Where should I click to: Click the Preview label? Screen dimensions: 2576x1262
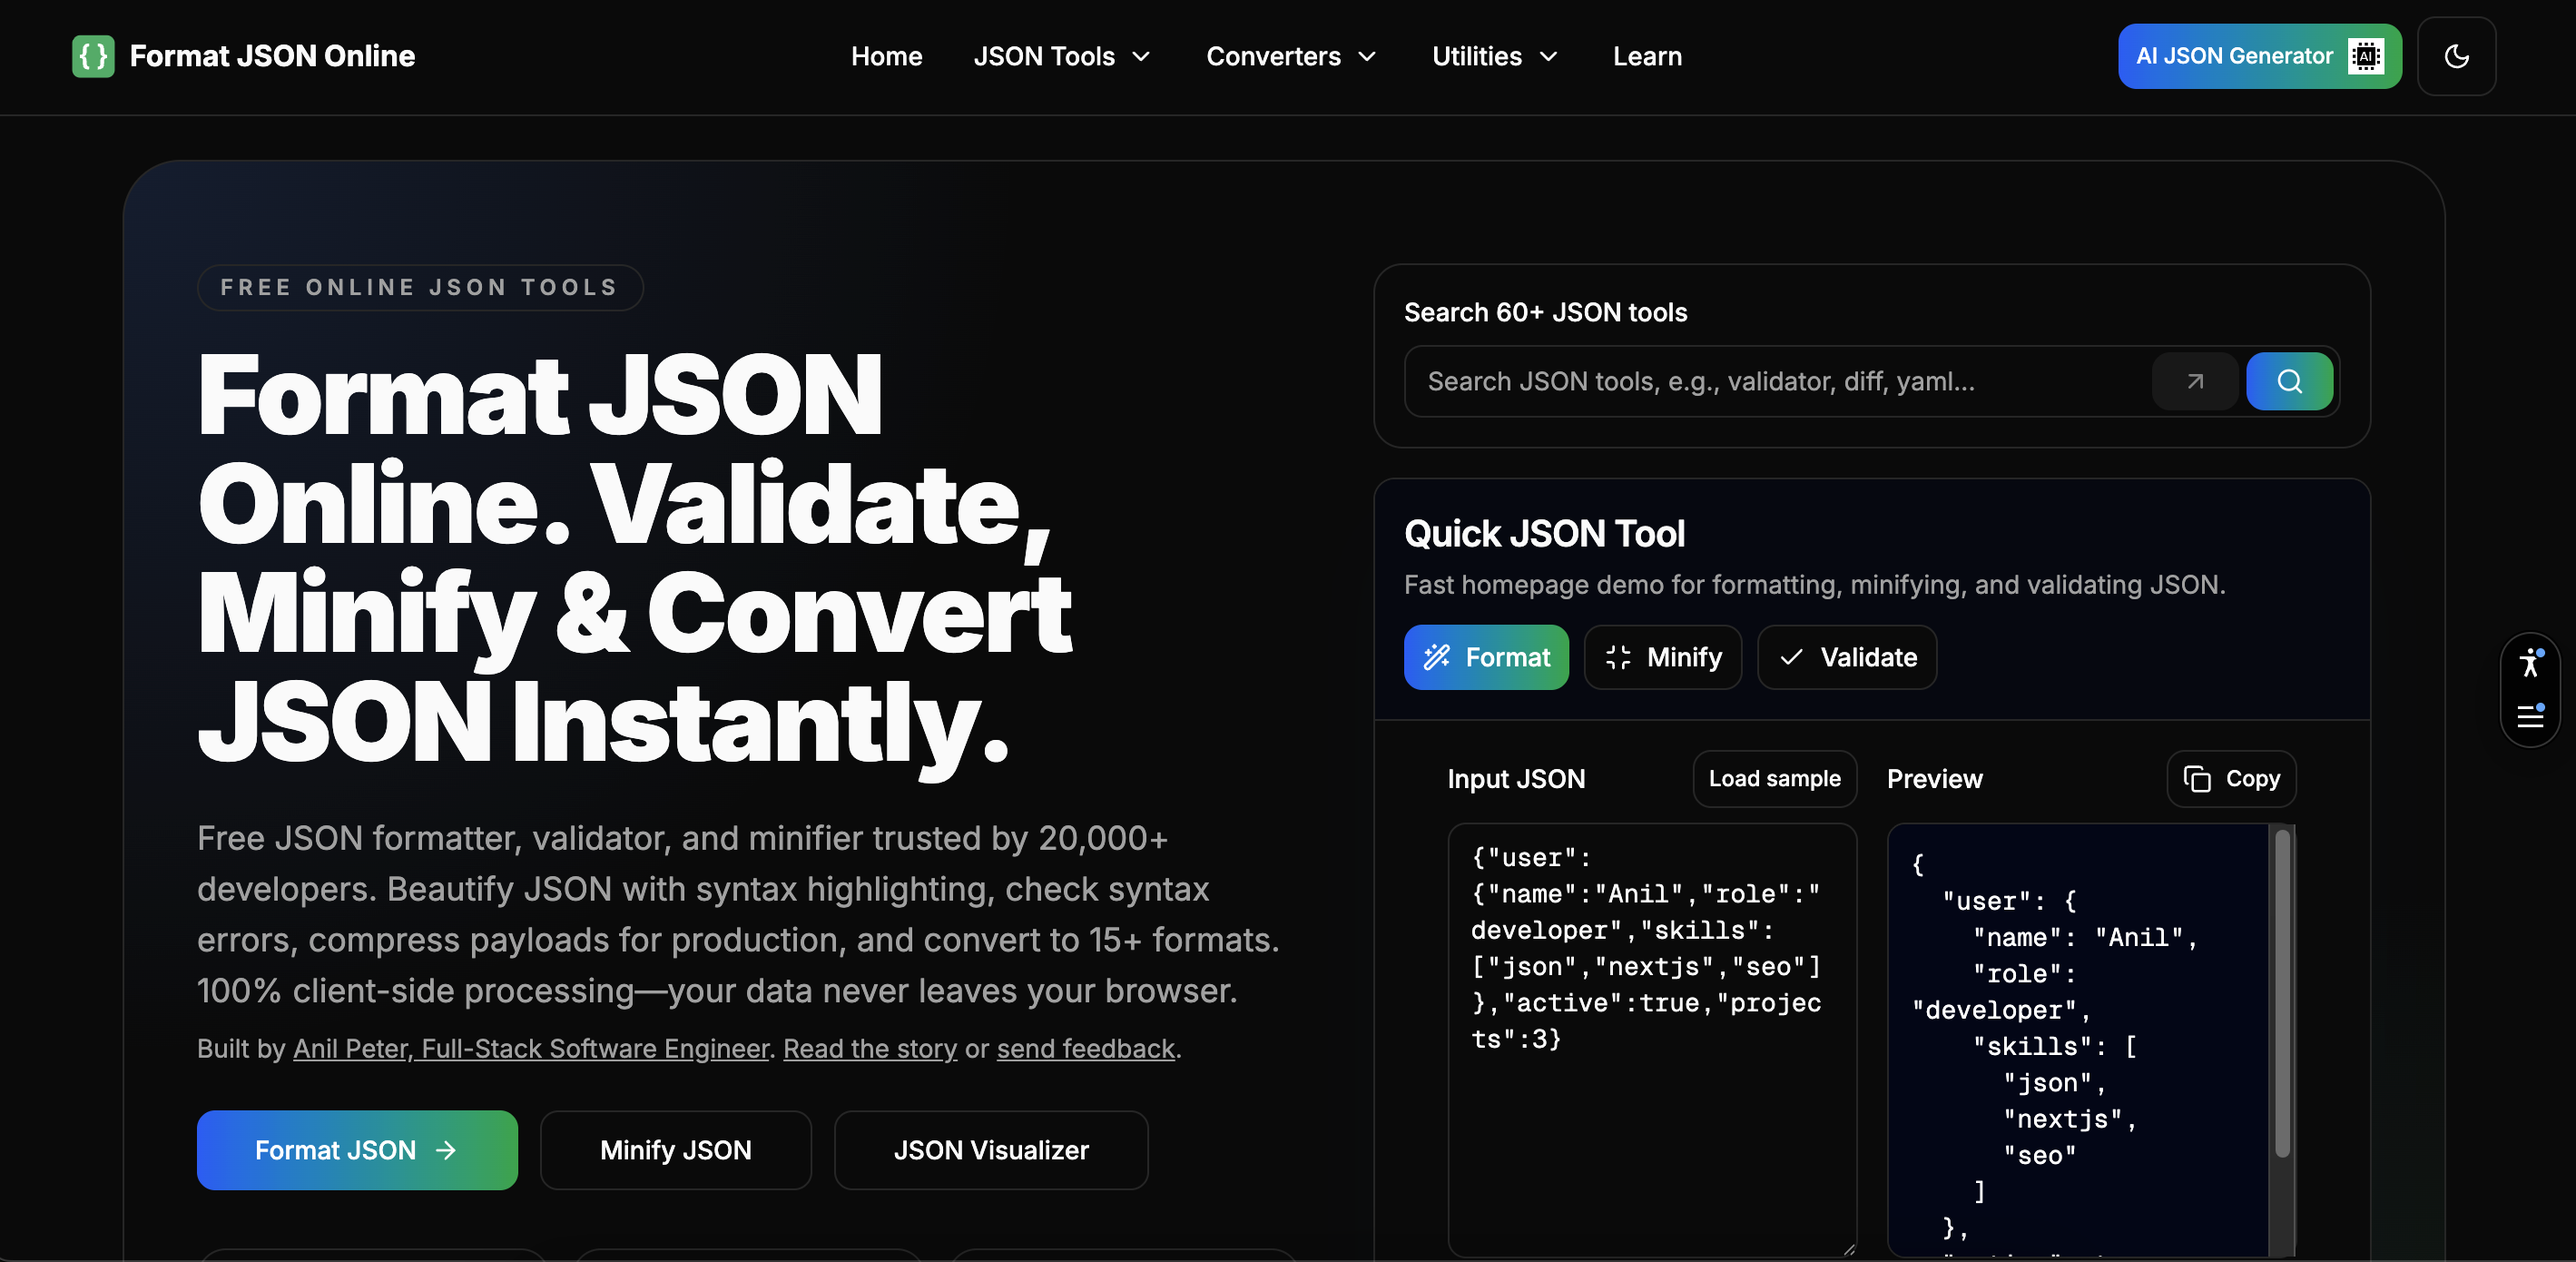coord(1934,778)
